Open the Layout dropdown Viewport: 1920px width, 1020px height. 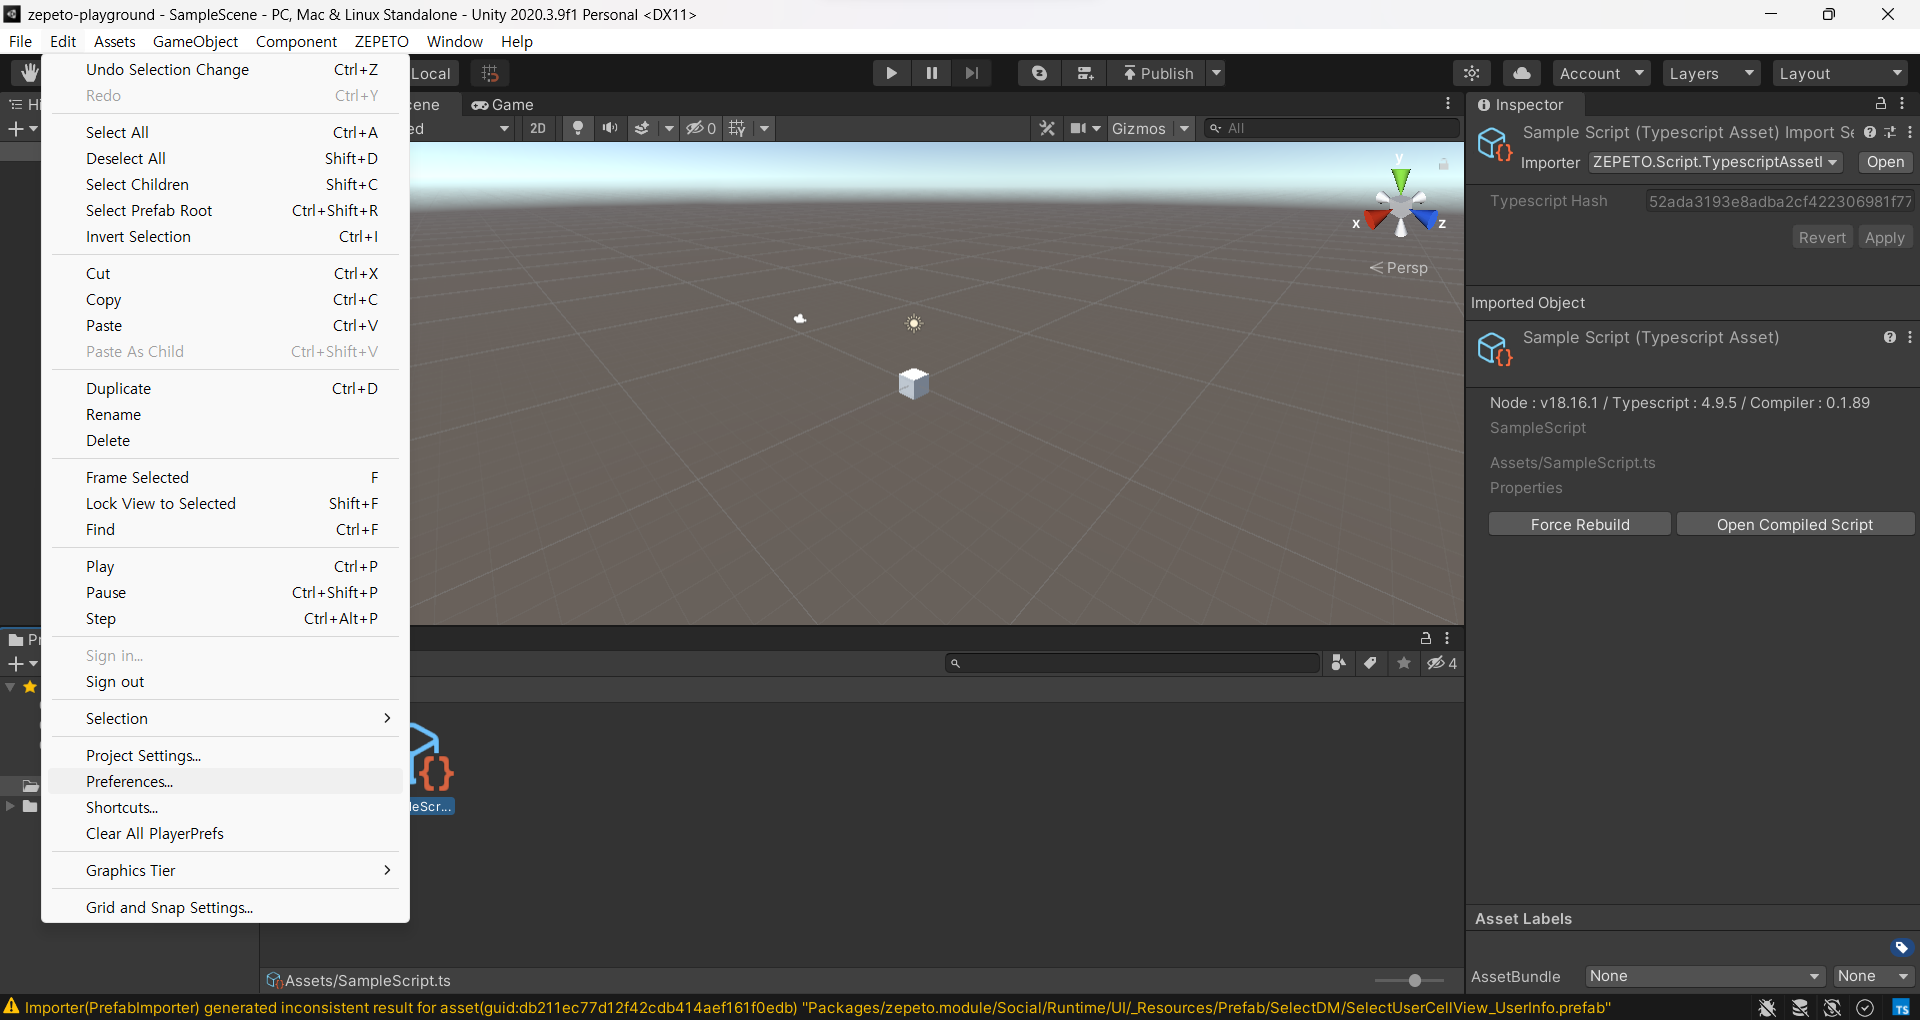pos(1841,73)
